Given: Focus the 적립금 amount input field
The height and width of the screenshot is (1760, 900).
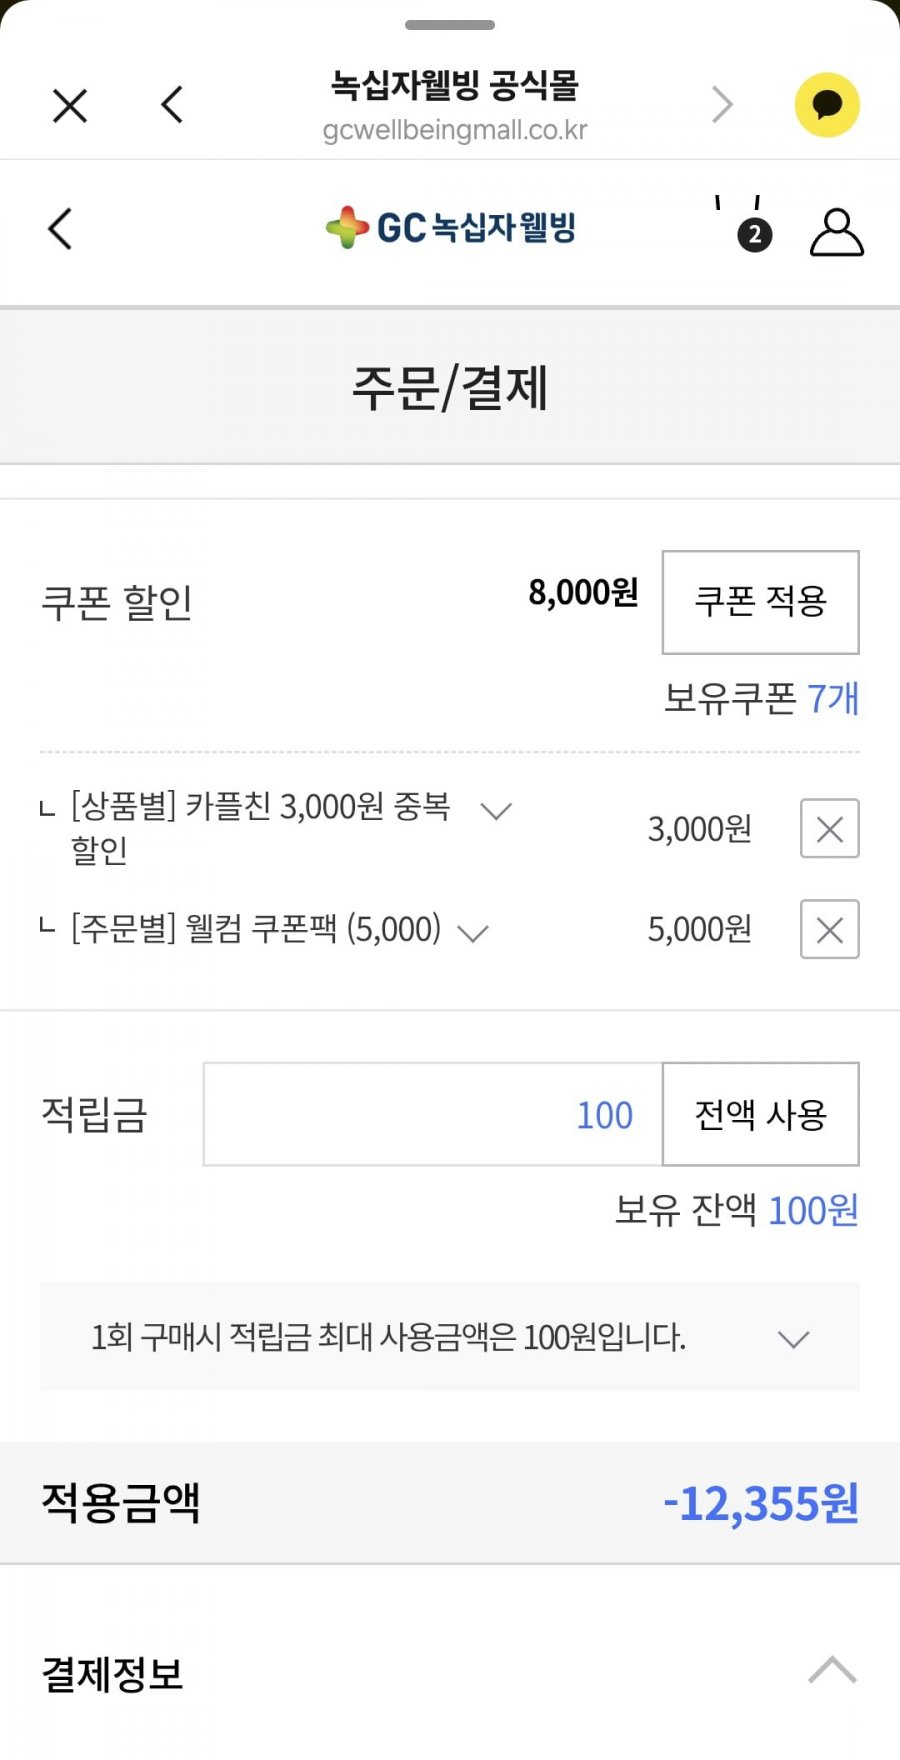Looking at the screenshot, I should pyautogui.click(x=433, y=1114).
